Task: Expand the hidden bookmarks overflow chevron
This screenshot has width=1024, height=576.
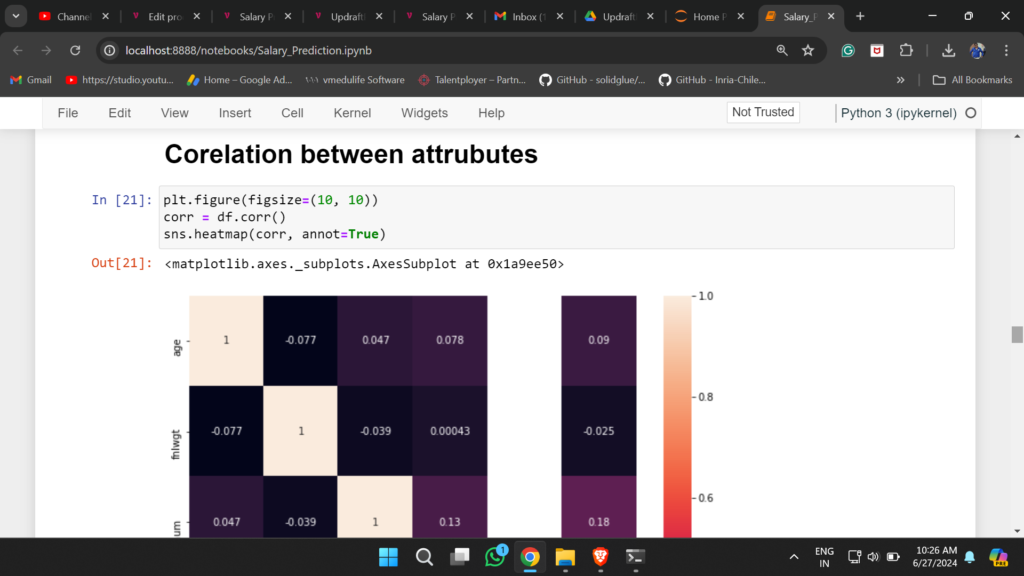Action: [901, 80]
